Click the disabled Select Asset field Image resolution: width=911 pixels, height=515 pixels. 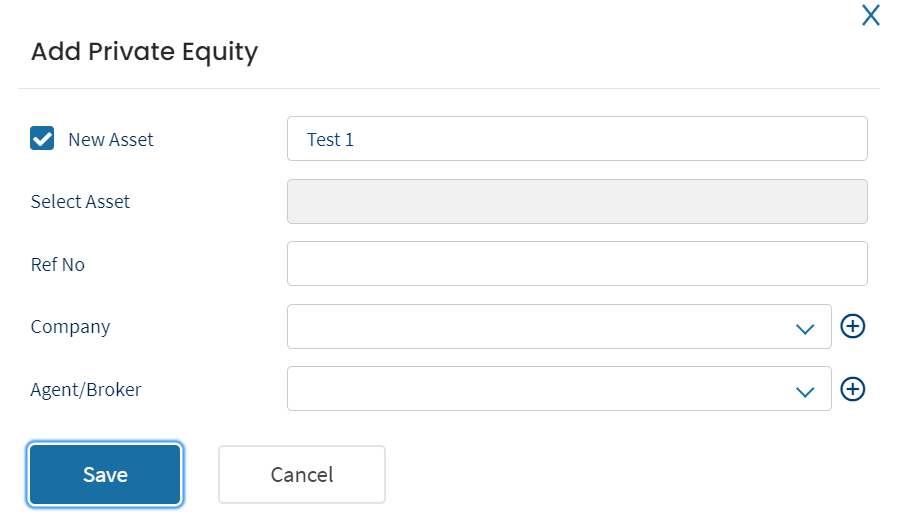(577, 202)
